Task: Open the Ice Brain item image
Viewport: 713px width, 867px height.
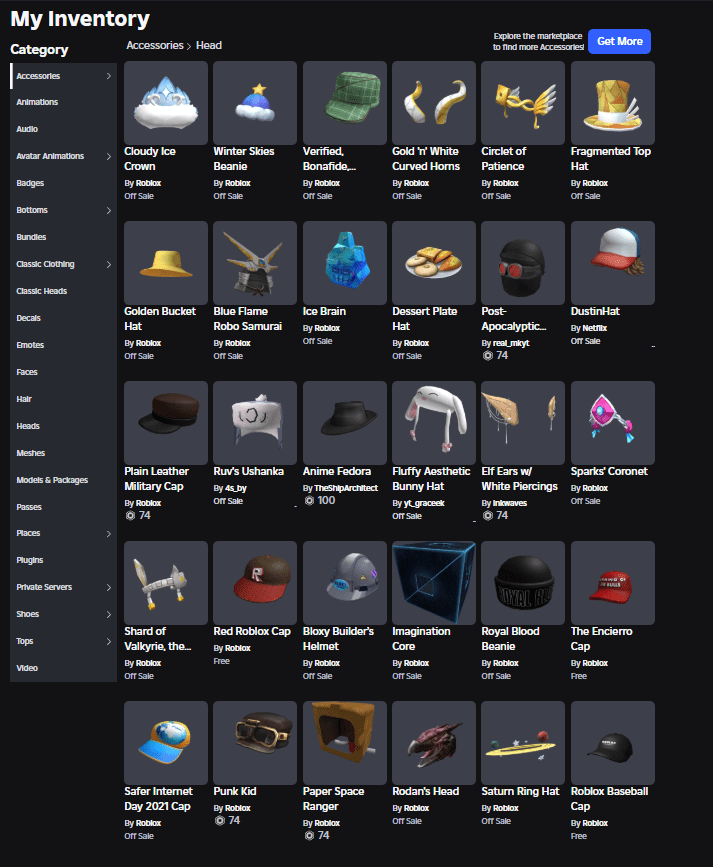Action: click(x=345, y=263)
